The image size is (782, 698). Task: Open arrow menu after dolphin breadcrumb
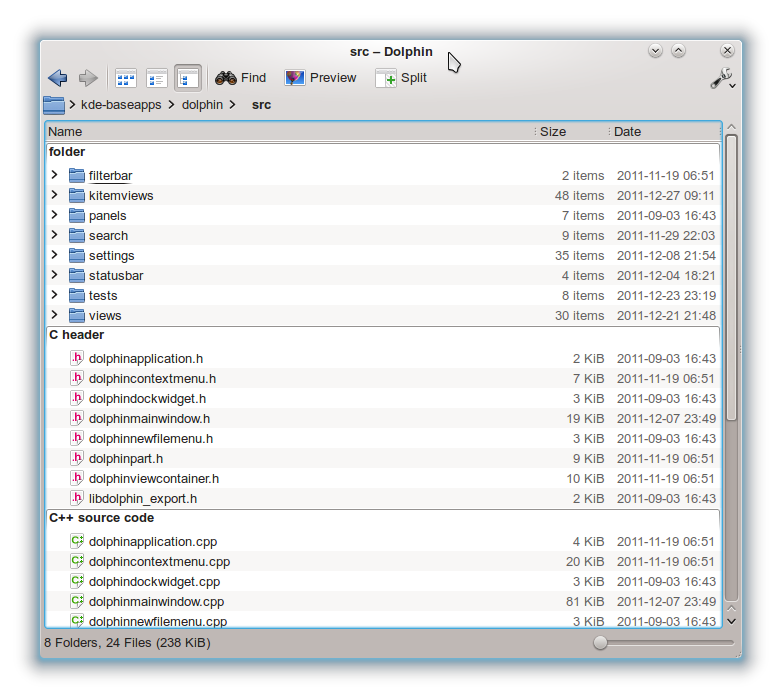click(x=232, y=105)
